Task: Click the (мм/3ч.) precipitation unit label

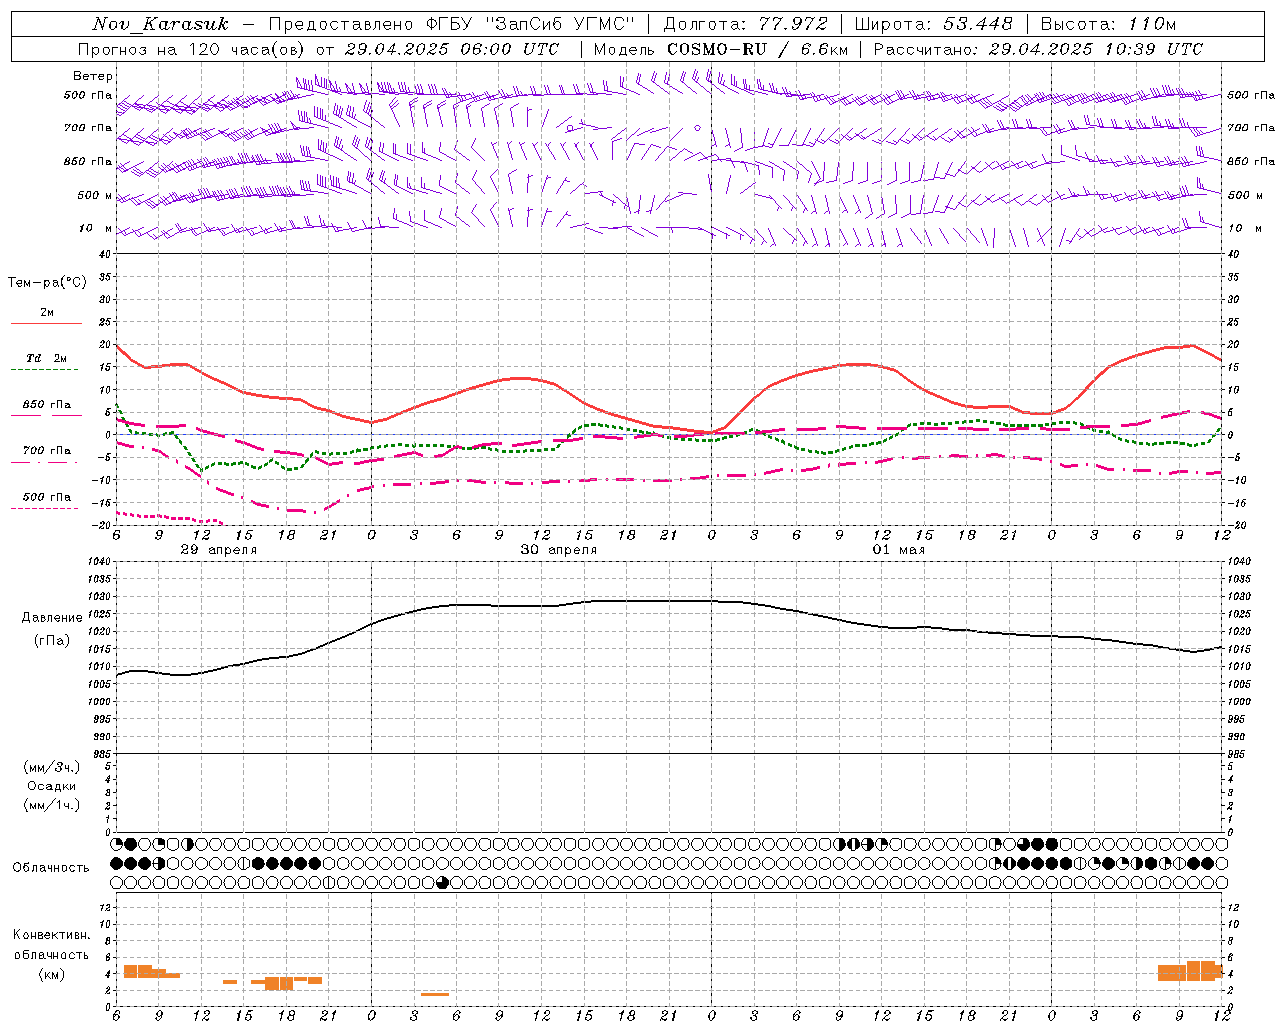Action: pos(51,767)
